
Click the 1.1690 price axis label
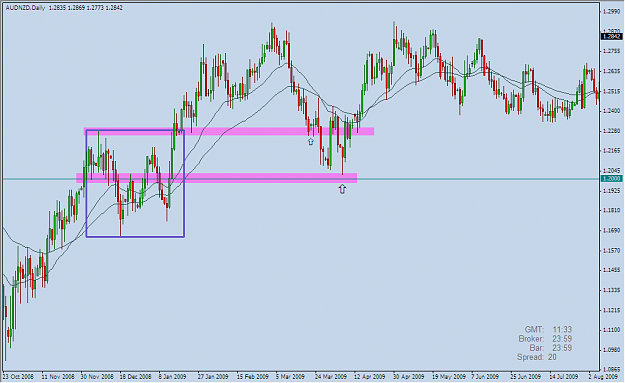point(612,230)
